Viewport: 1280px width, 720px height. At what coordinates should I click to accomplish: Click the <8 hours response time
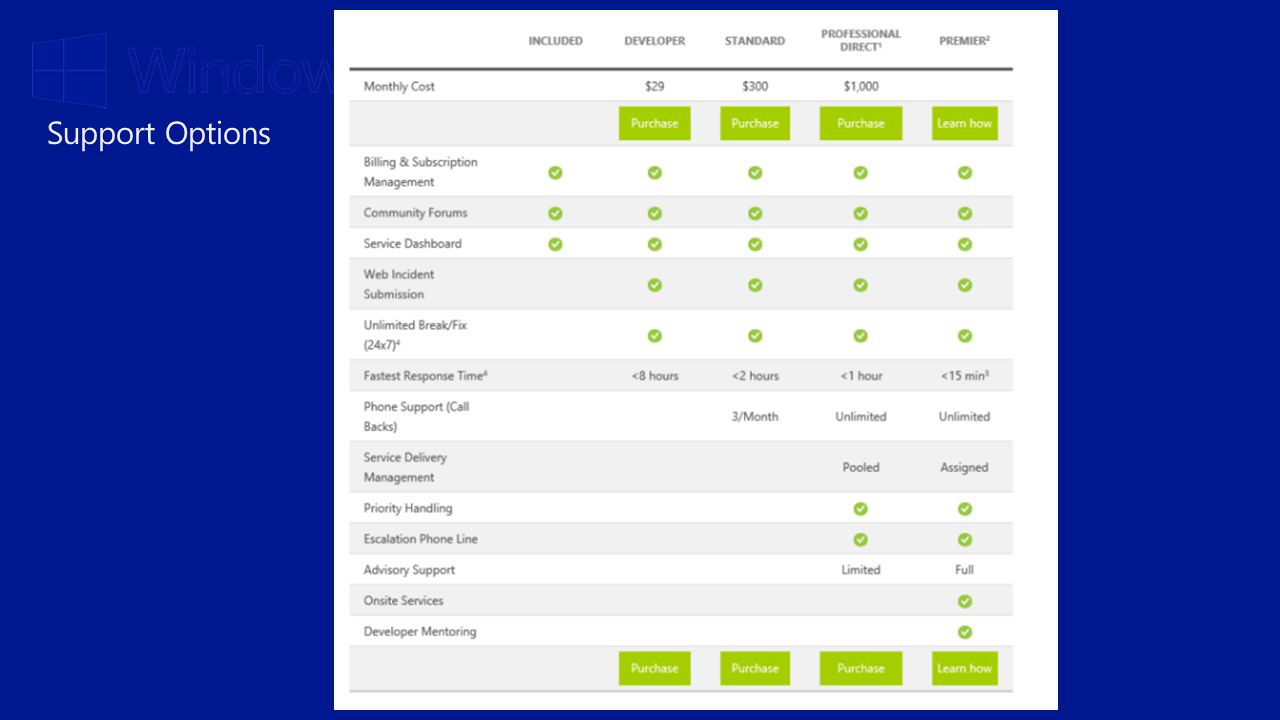654,376
